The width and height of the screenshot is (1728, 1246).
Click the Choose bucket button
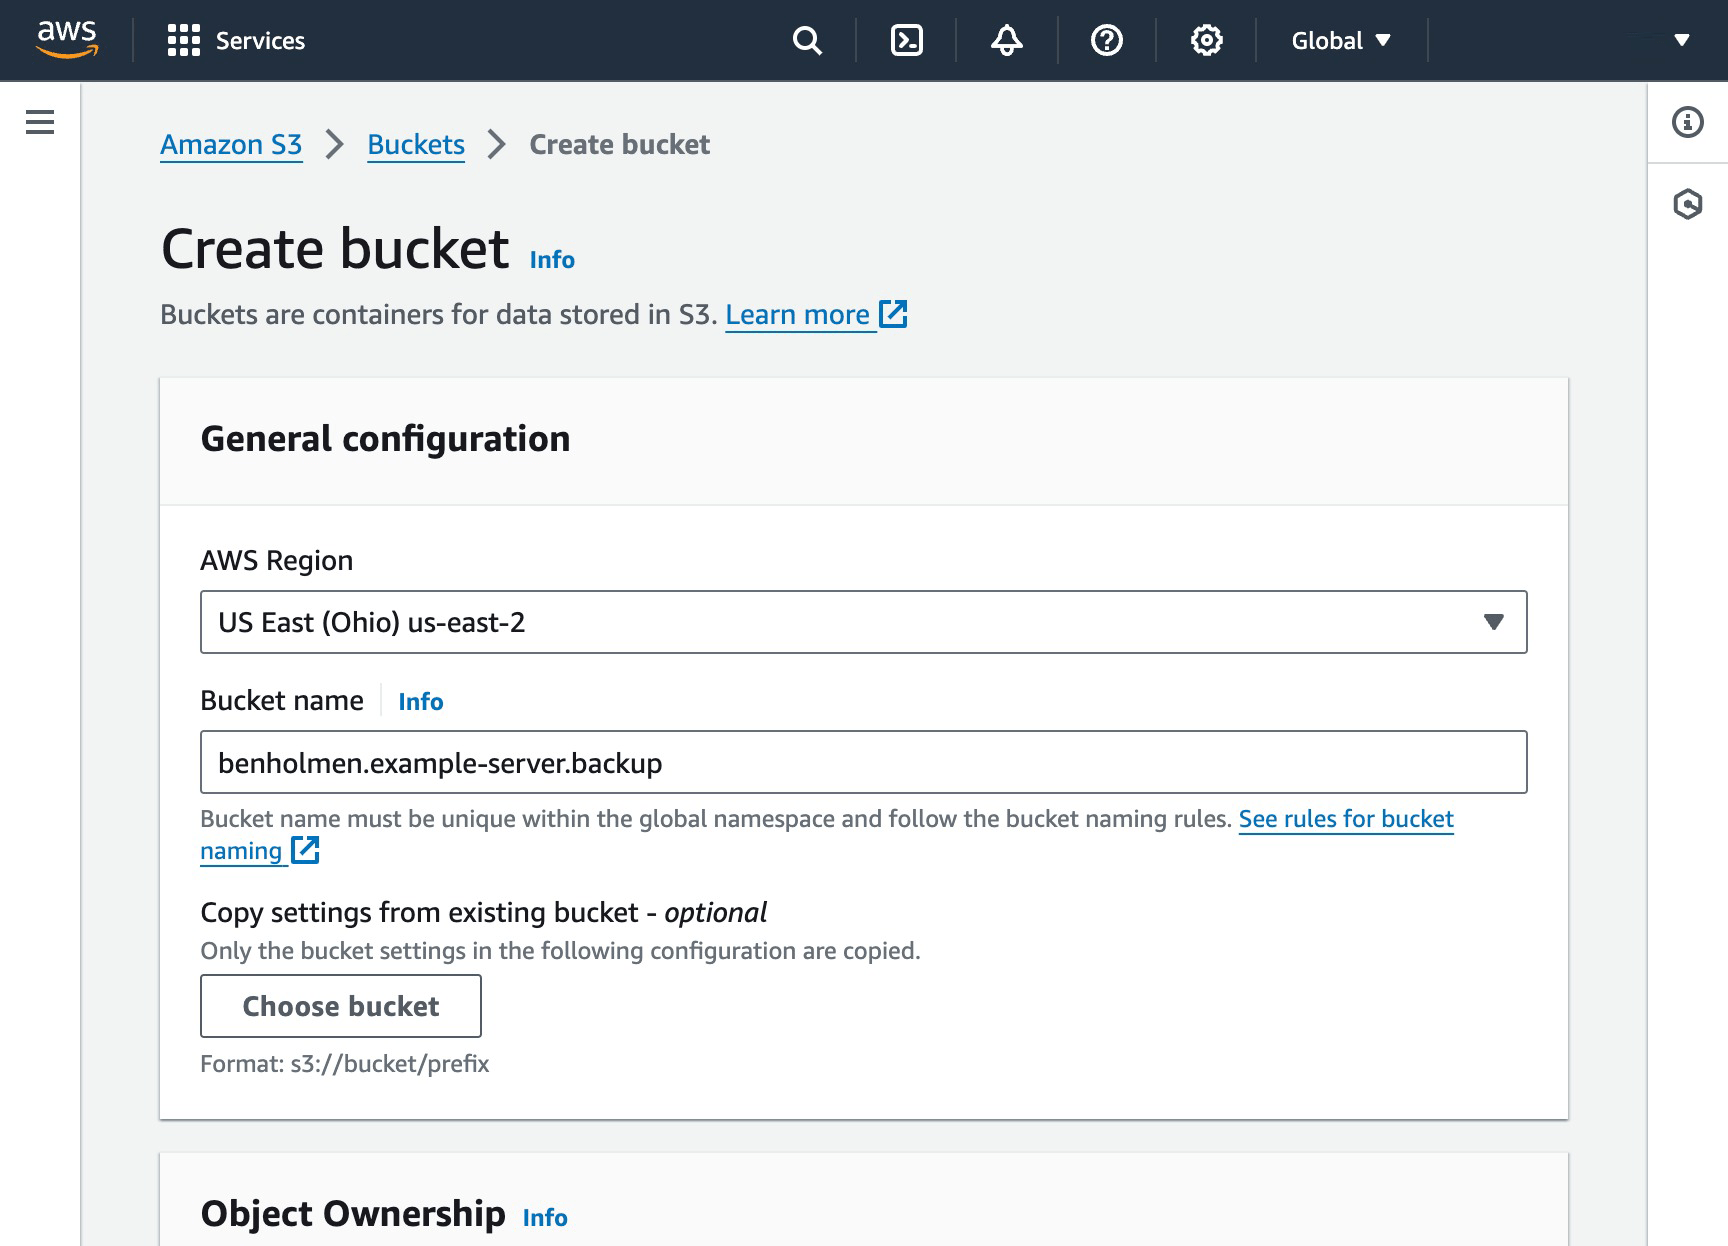point(340,1006)
